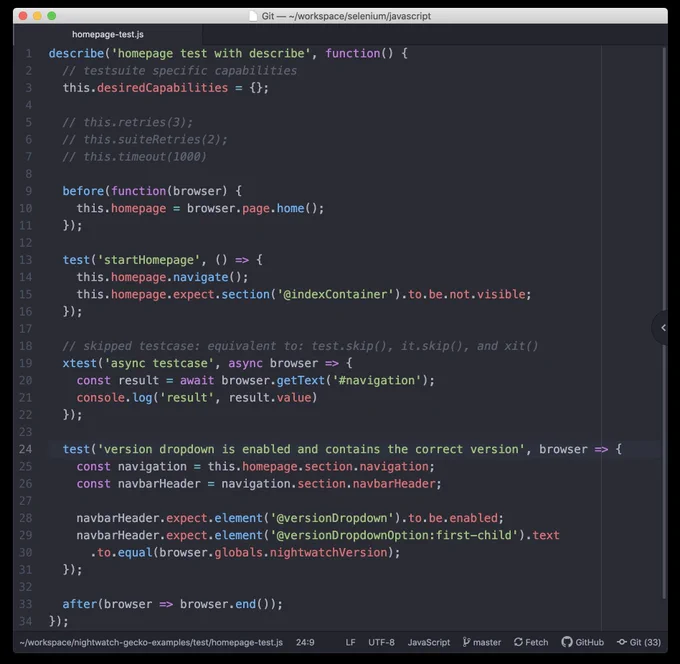Click the Fetch refresh icon
Image resolution: width=680 pixels, height=664 pixels.
(x=518, y=642)
